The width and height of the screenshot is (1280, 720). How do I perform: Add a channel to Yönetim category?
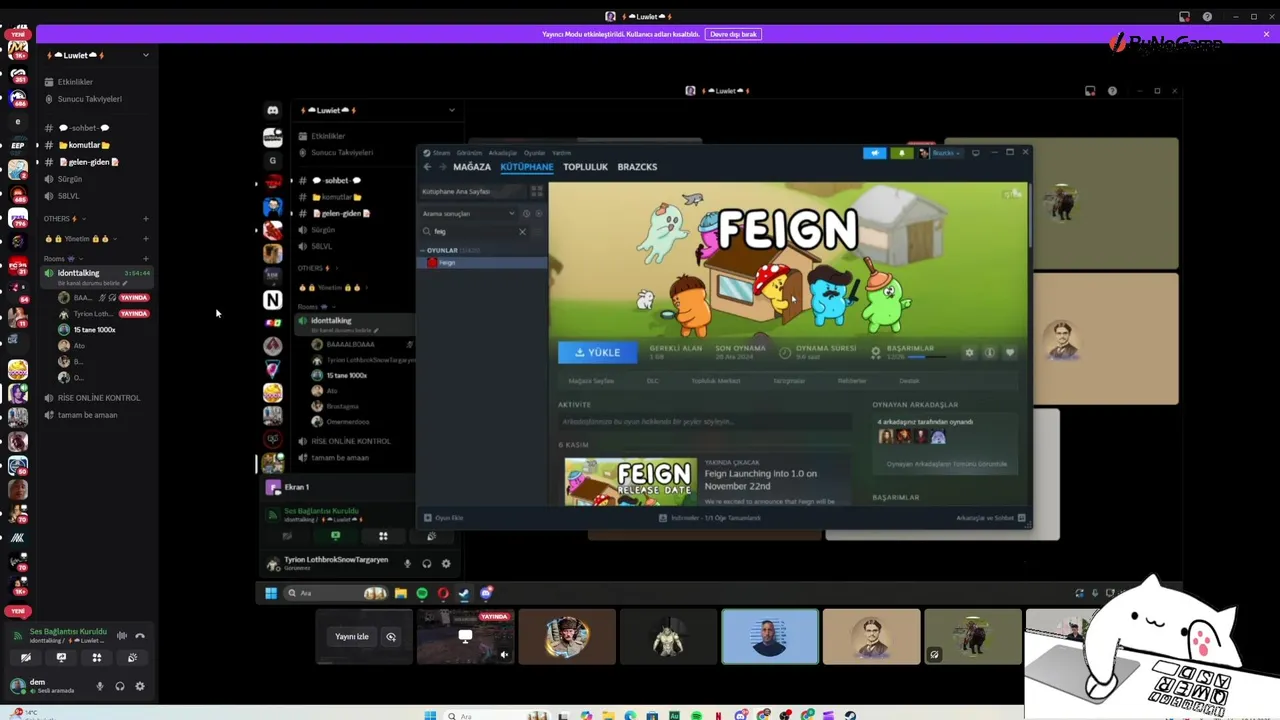[146, 239]
